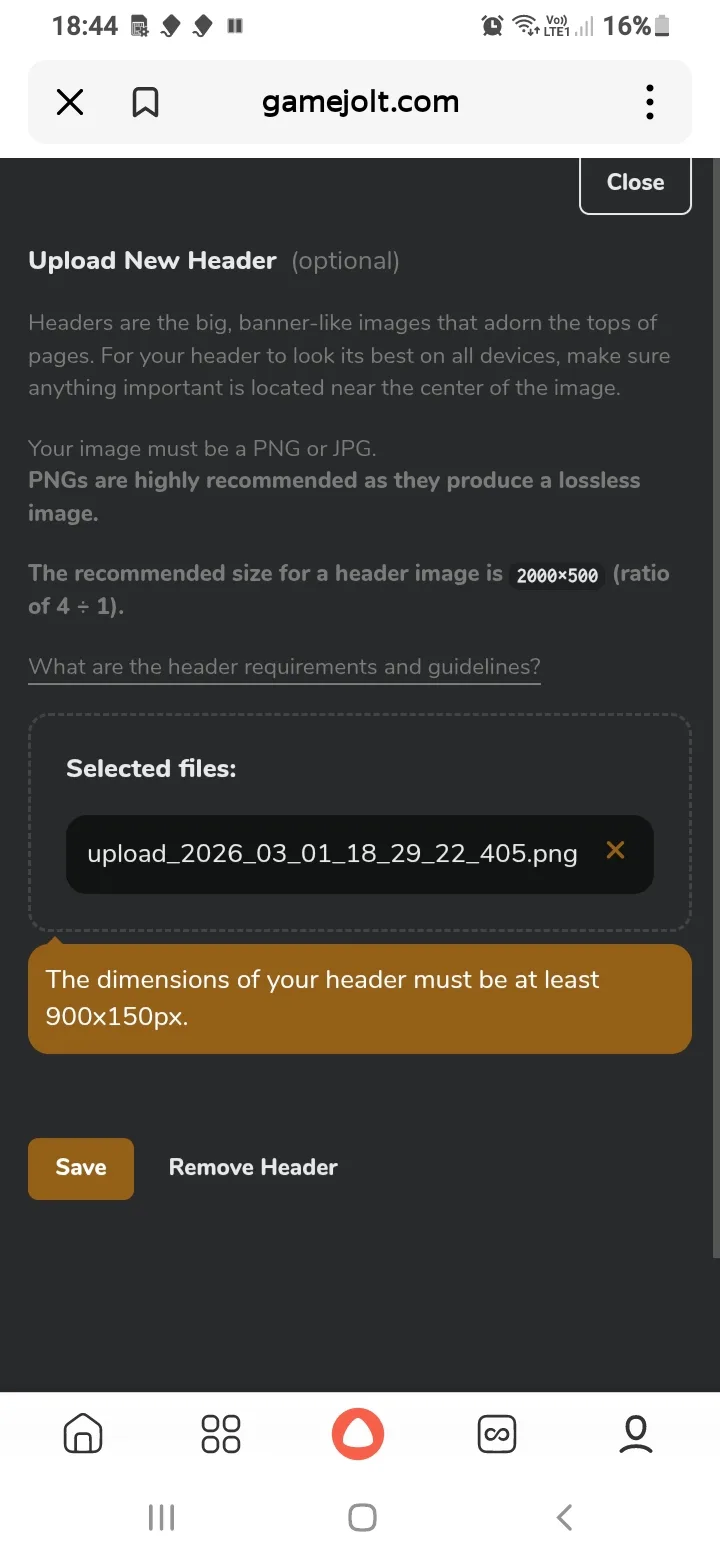The width and height of the screenshot is (720, 1560).
Task: Open header requirements and guidelines link
Action: click(284, 667)
